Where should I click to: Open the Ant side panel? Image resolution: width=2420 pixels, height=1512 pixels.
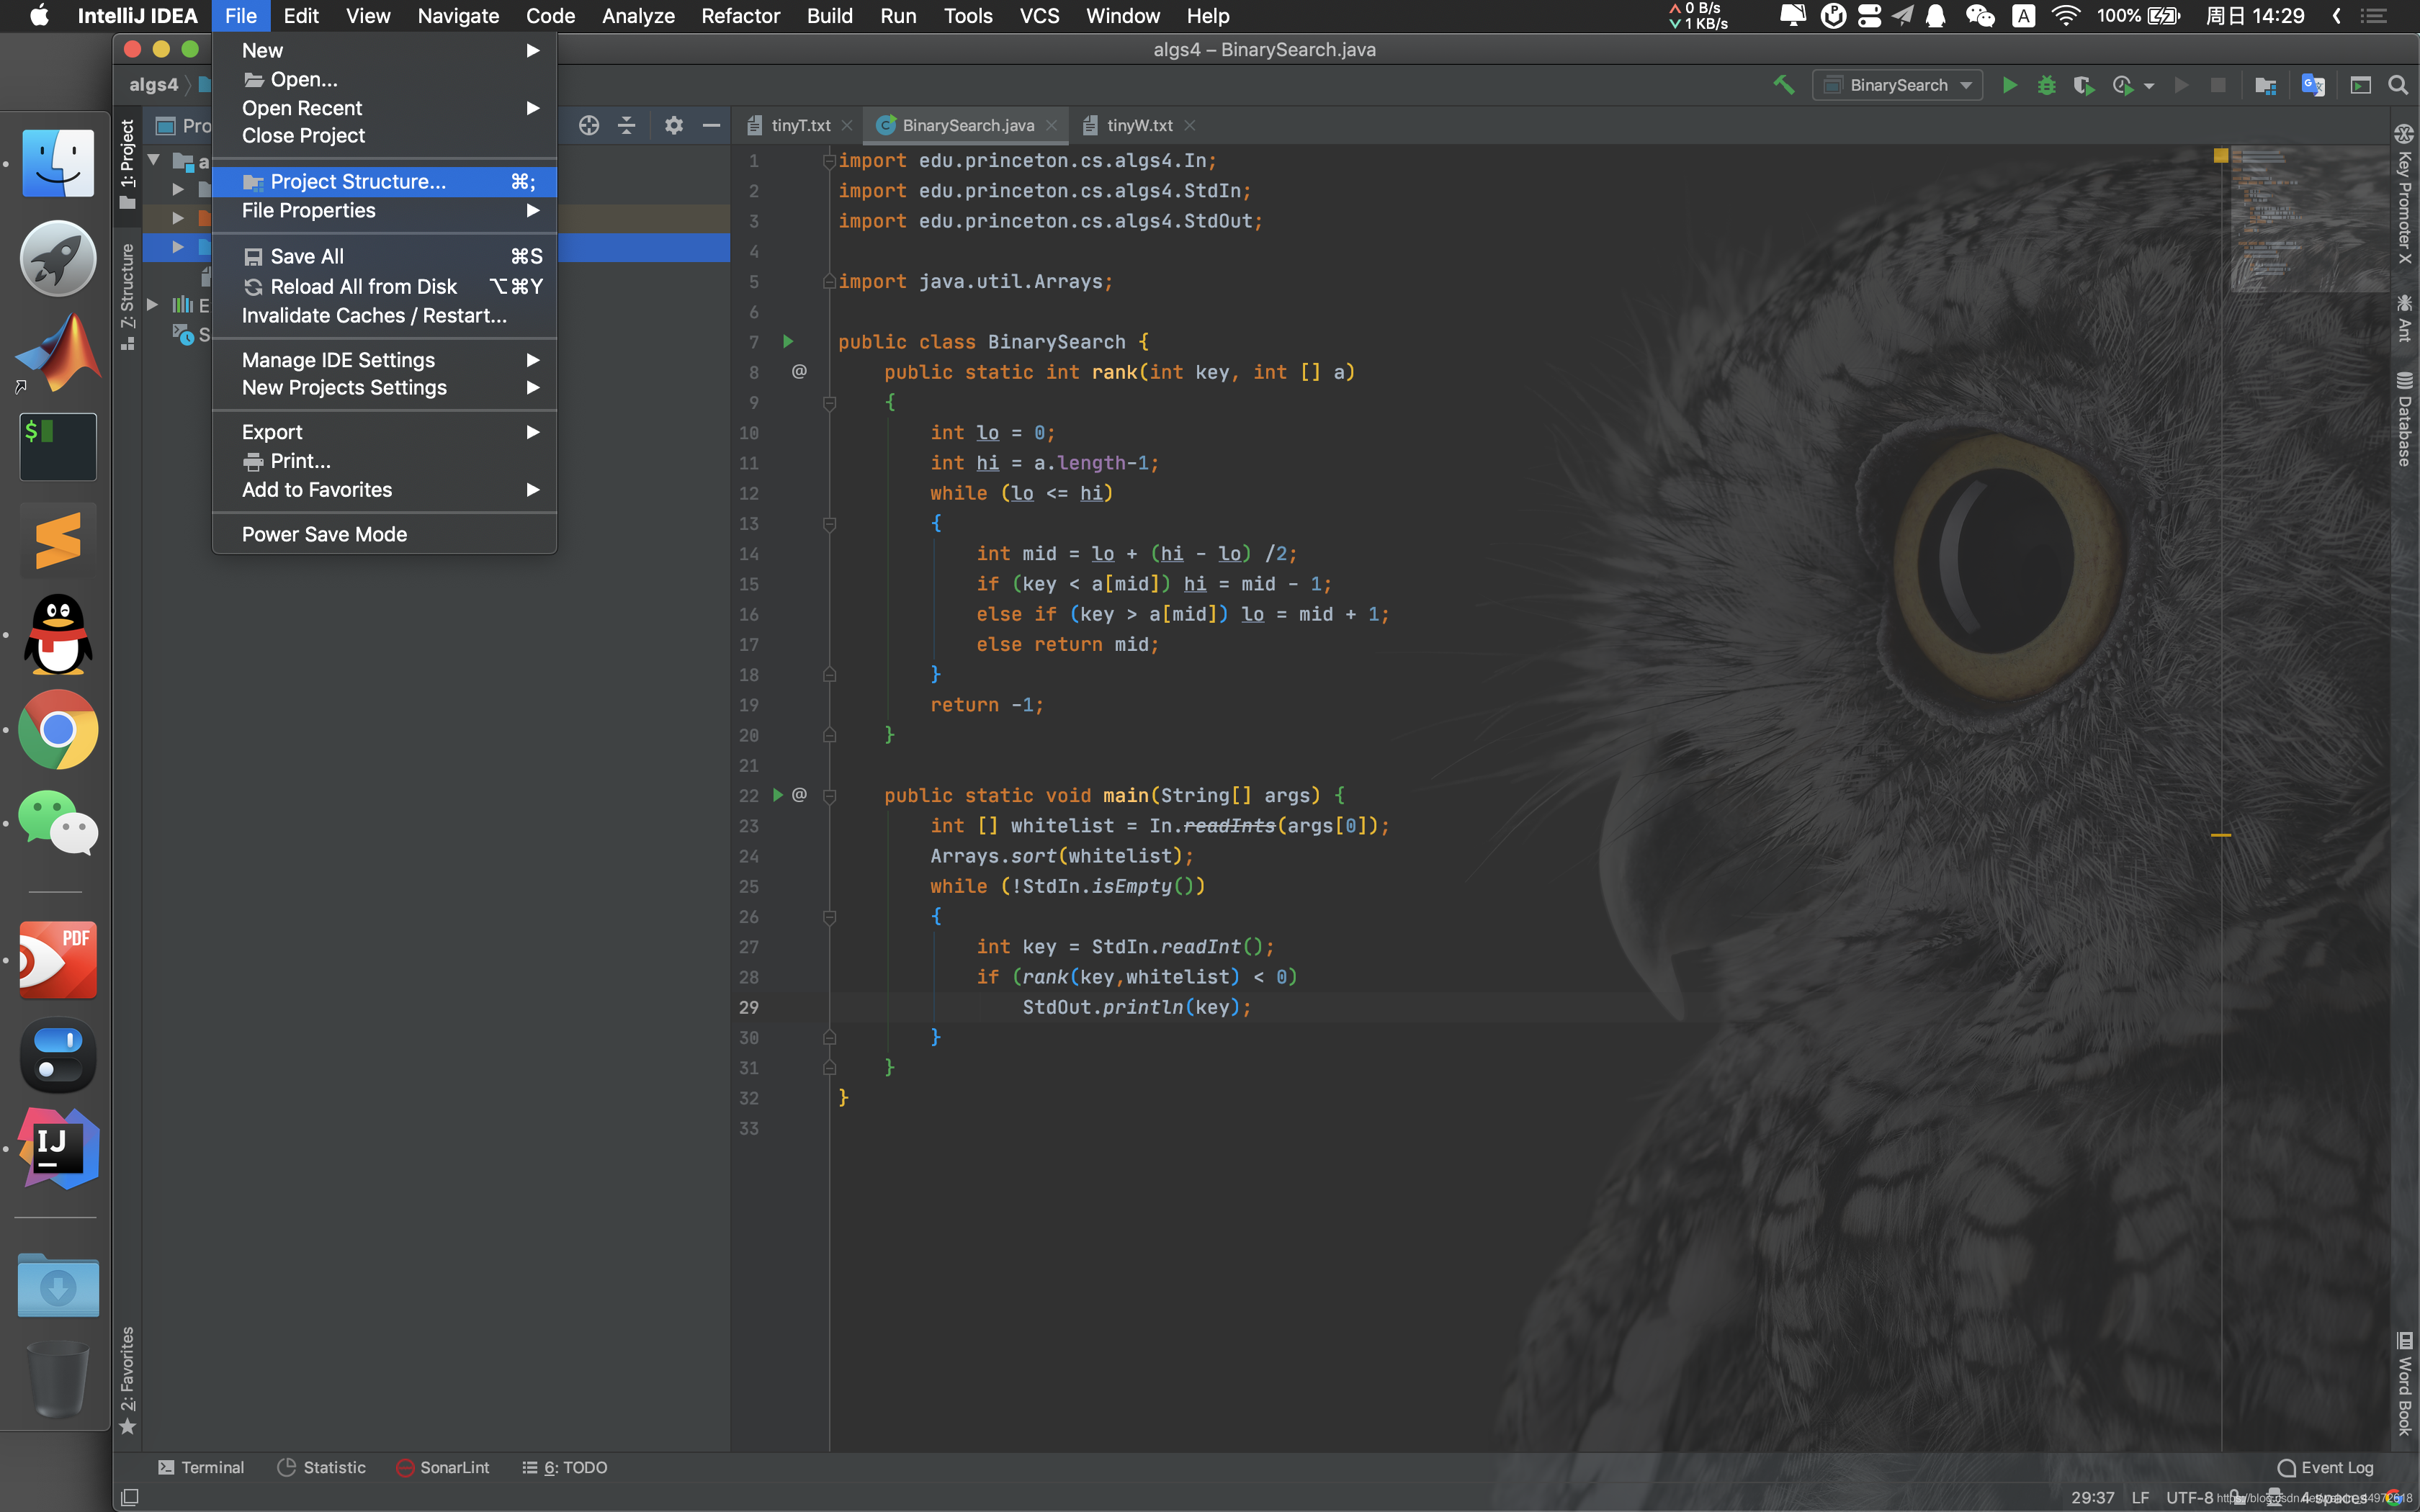point(2404,318)
